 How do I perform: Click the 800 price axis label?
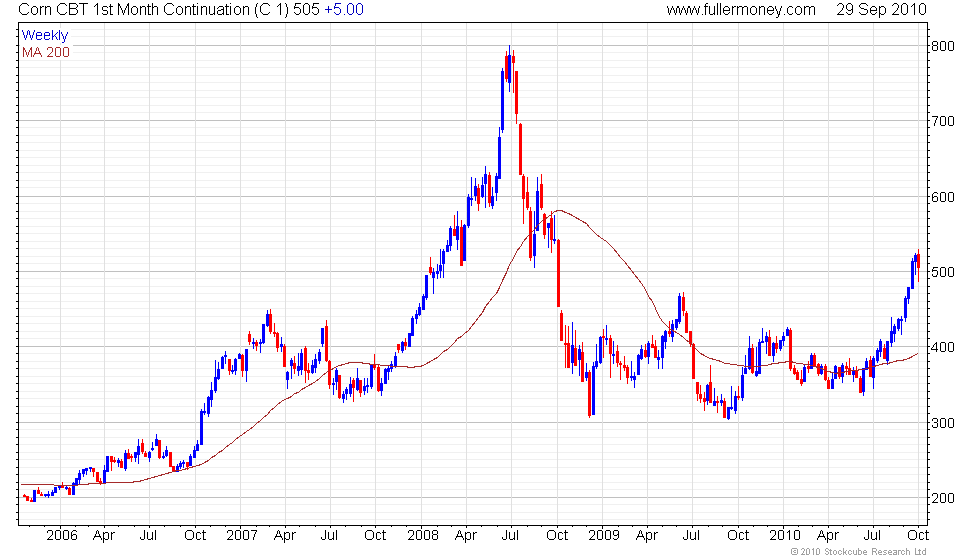point(942,46)
